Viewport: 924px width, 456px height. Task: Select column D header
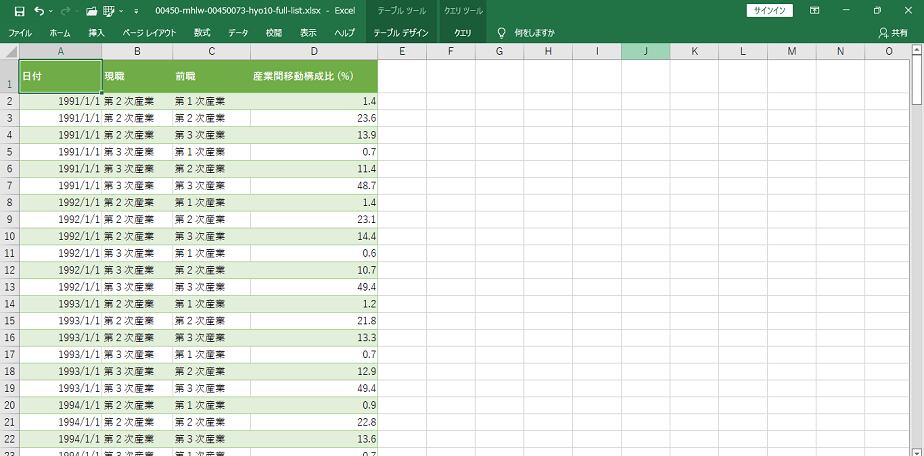click(x=314, y=51)
